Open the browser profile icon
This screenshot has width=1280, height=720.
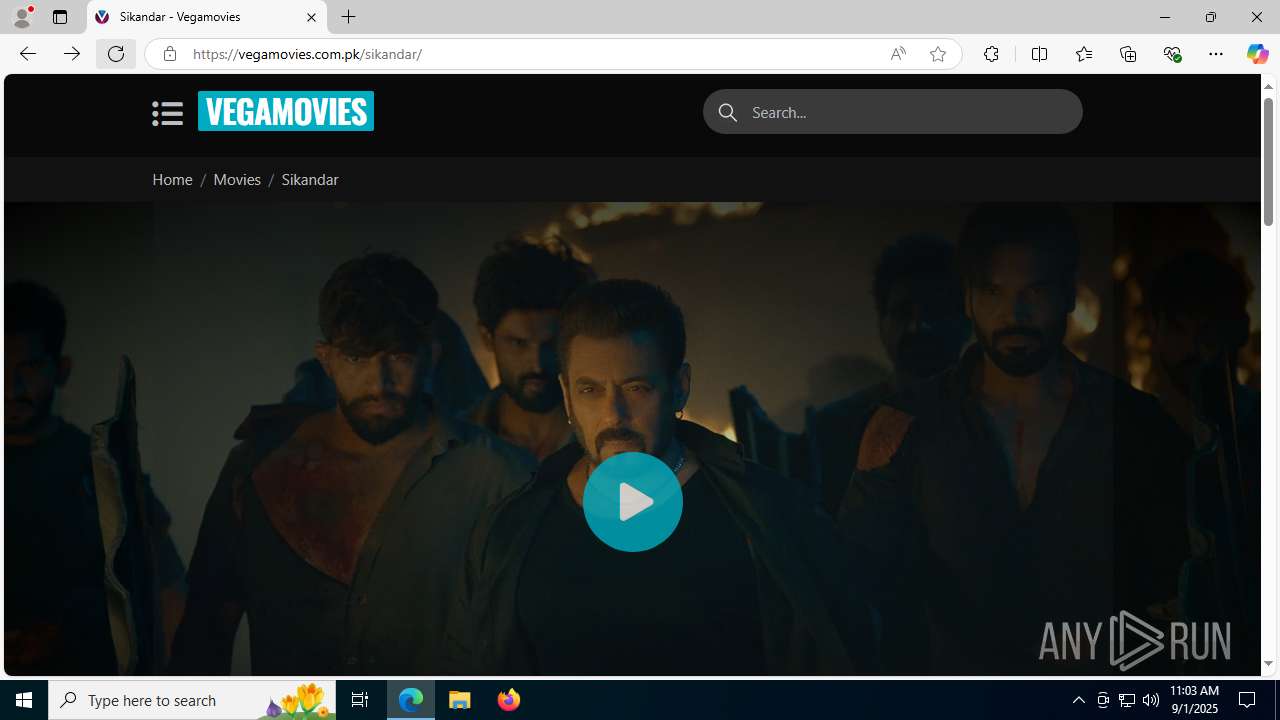tap(22, 17)
